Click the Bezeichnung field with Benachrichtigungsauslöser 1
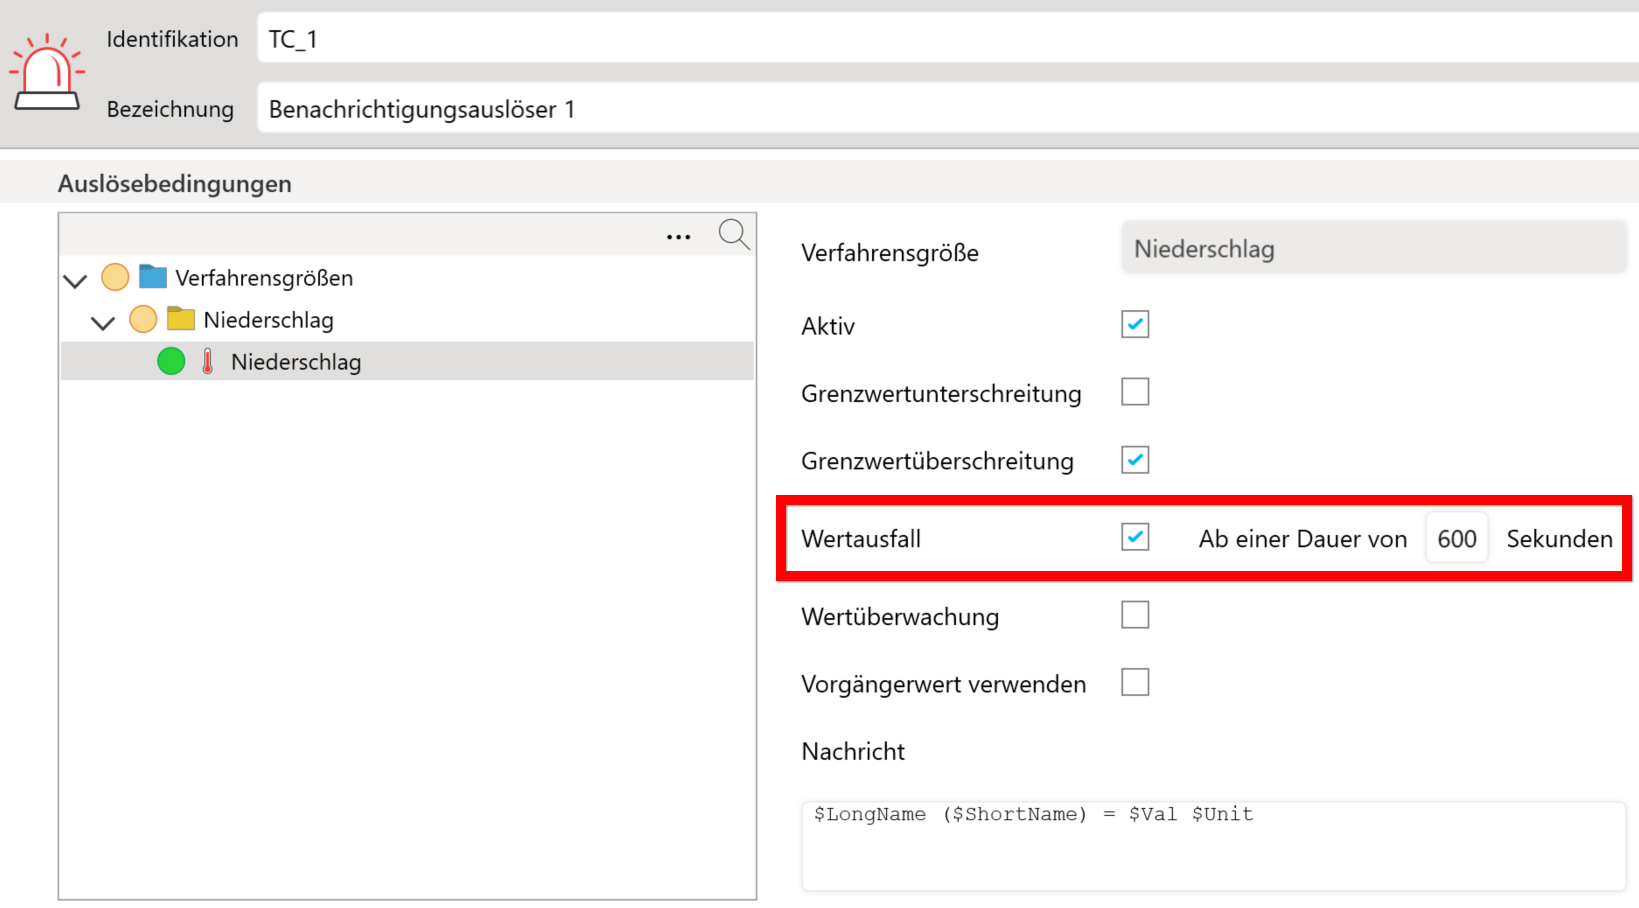 point(947,108)
